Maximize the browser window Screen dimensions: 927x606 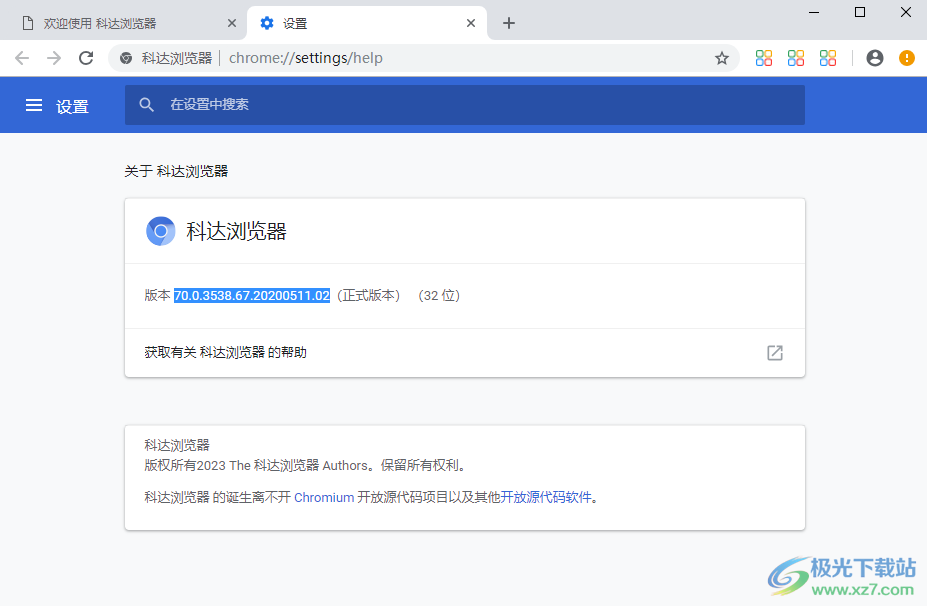tap(860, 12)
